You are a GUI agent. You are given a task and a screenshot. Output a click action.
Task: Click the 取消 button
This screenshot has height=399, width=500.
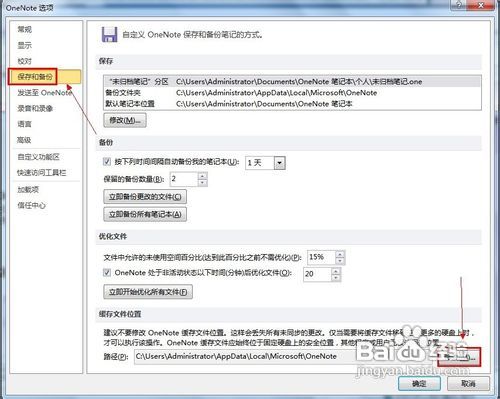(468, 384)
